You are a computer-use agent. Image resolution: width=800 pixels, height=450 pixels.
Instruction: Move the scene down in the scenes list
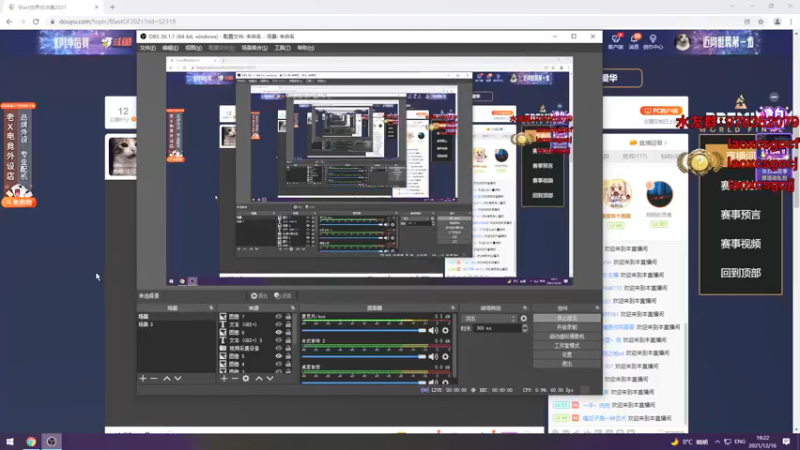[x=178, y=379]
